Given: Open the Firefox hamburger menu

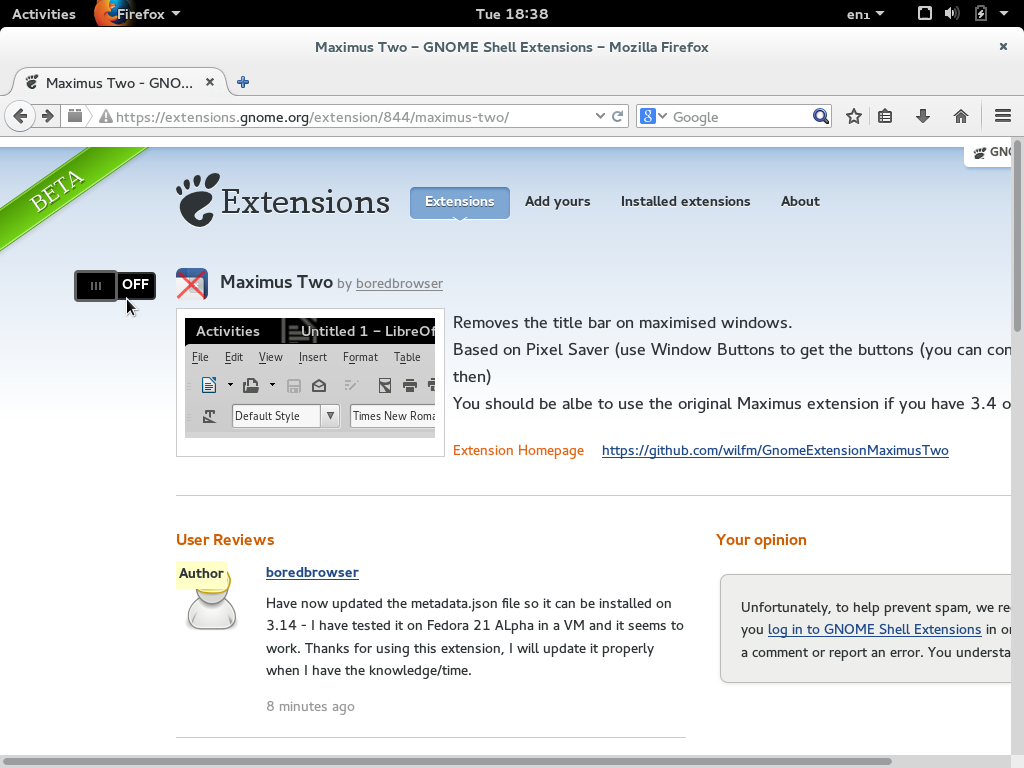Looking at the screenshot, I should (x=1002, y=116).
